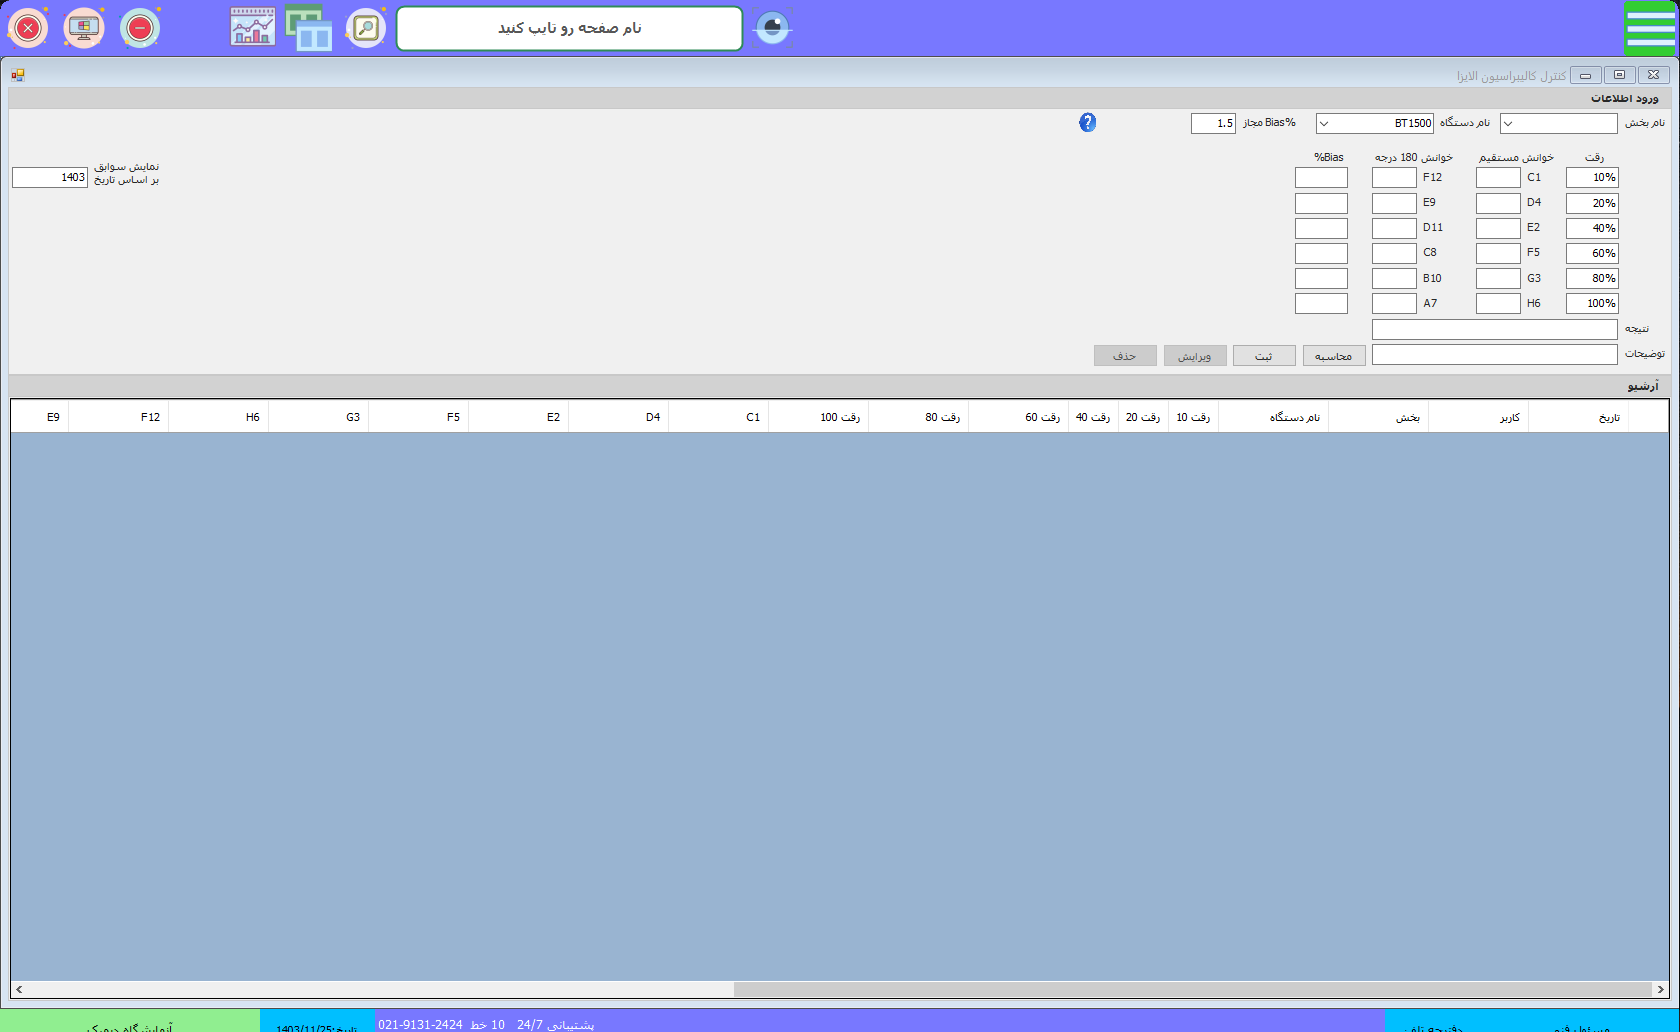Screen dimensions: 1680x1032
Task: Click the C1 direct reading input field
Action: [x=1497, y=178]
